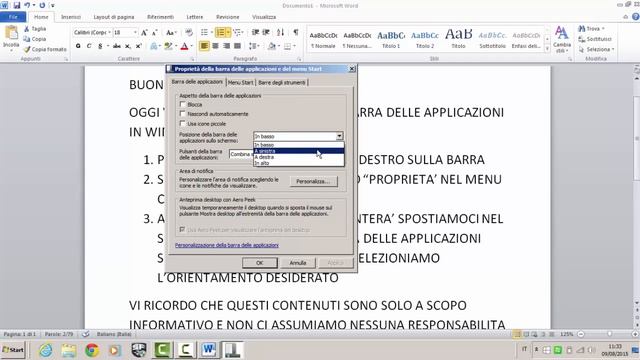Screen dimensions: 640x360
Task: Click the Personalizza... button
Action: pyautogui.click(x=313, y=181)
